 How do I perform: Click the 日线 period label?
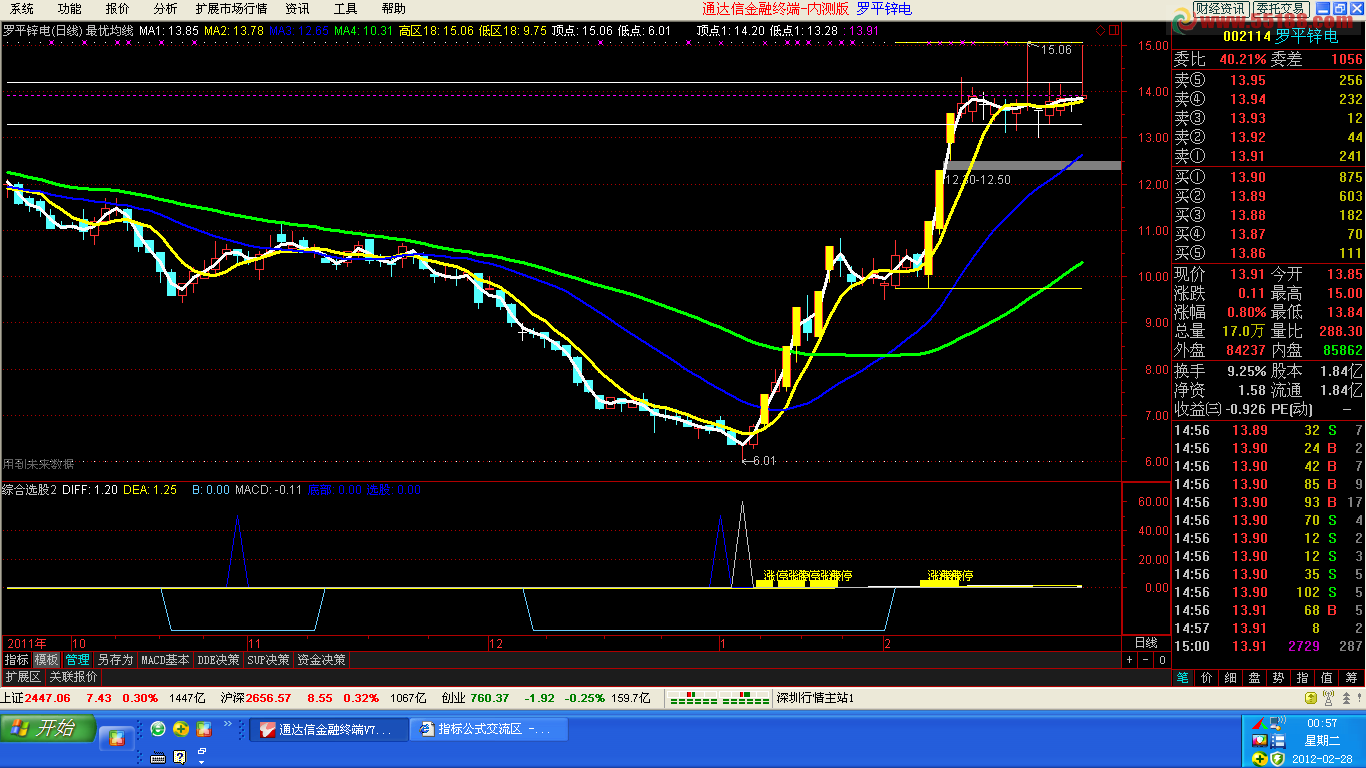pyautogui.click(x=1146, y=643)
